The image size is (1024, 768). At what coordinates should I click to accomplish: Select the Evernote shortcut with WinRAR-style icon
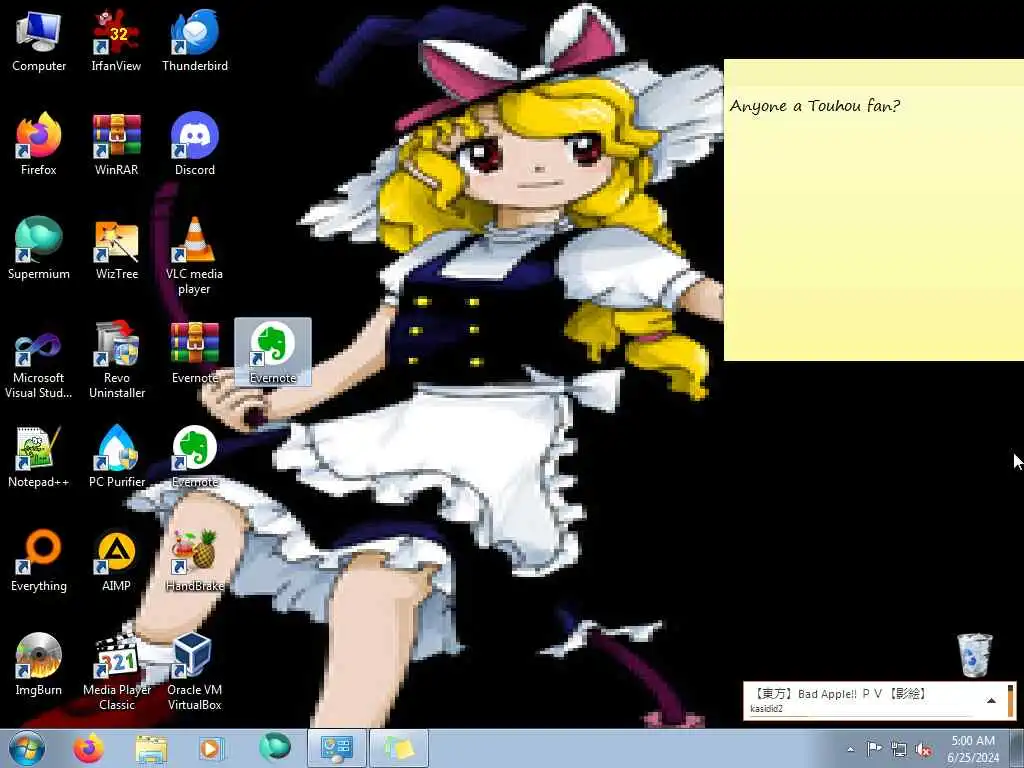(x=195, y=353)
